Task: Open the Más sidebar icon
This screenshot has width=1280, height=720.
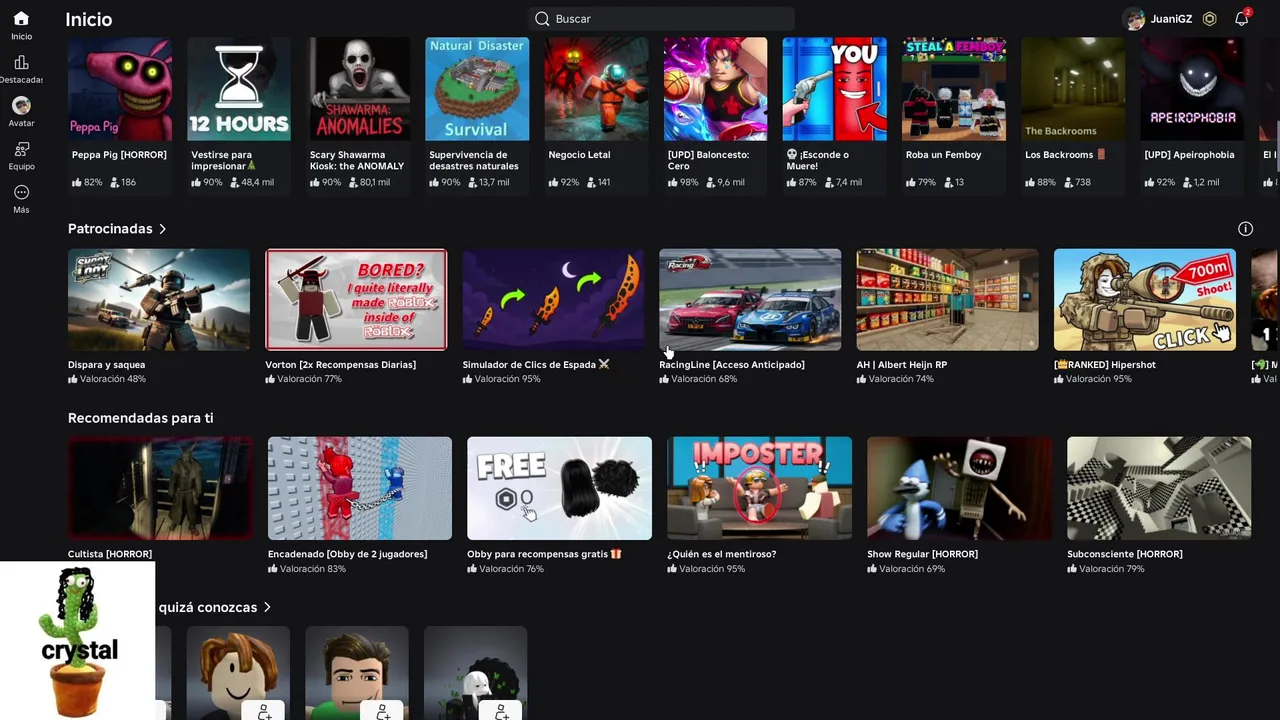Action: [x=21, y=199]
